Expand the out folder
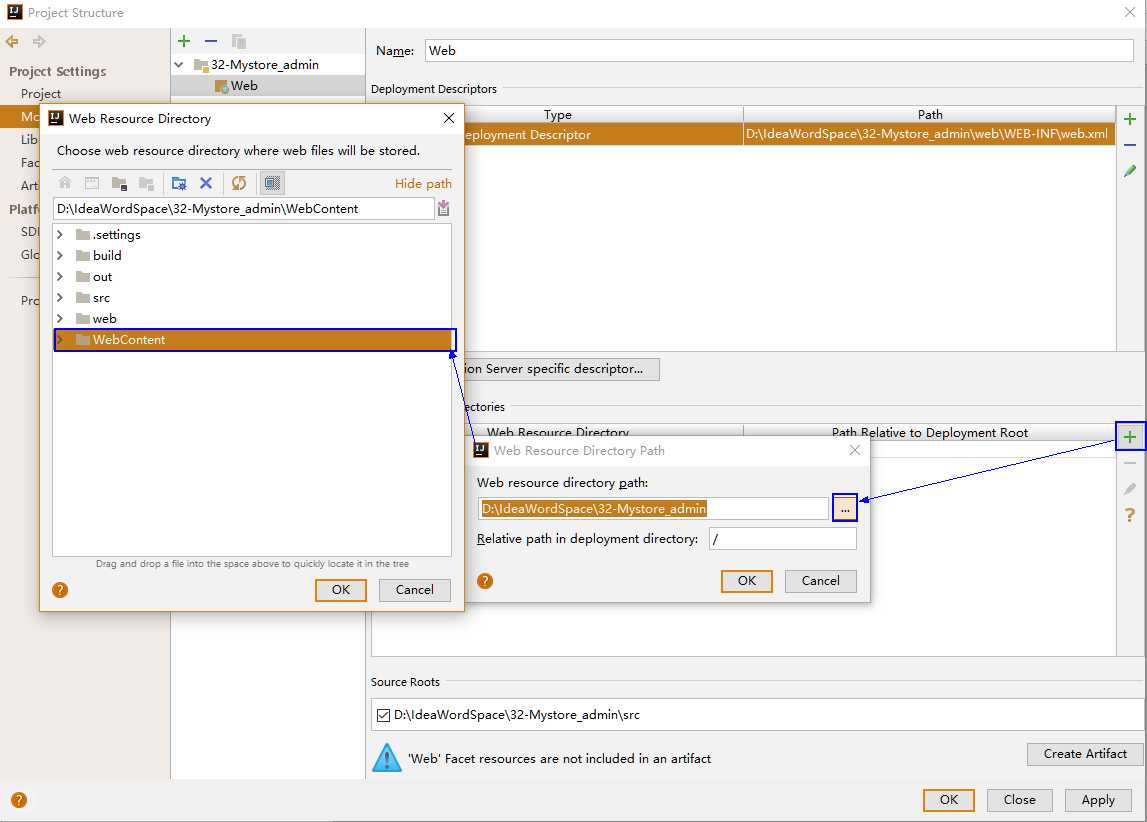Screen dimensions: 1147x822 click(60, 276)
